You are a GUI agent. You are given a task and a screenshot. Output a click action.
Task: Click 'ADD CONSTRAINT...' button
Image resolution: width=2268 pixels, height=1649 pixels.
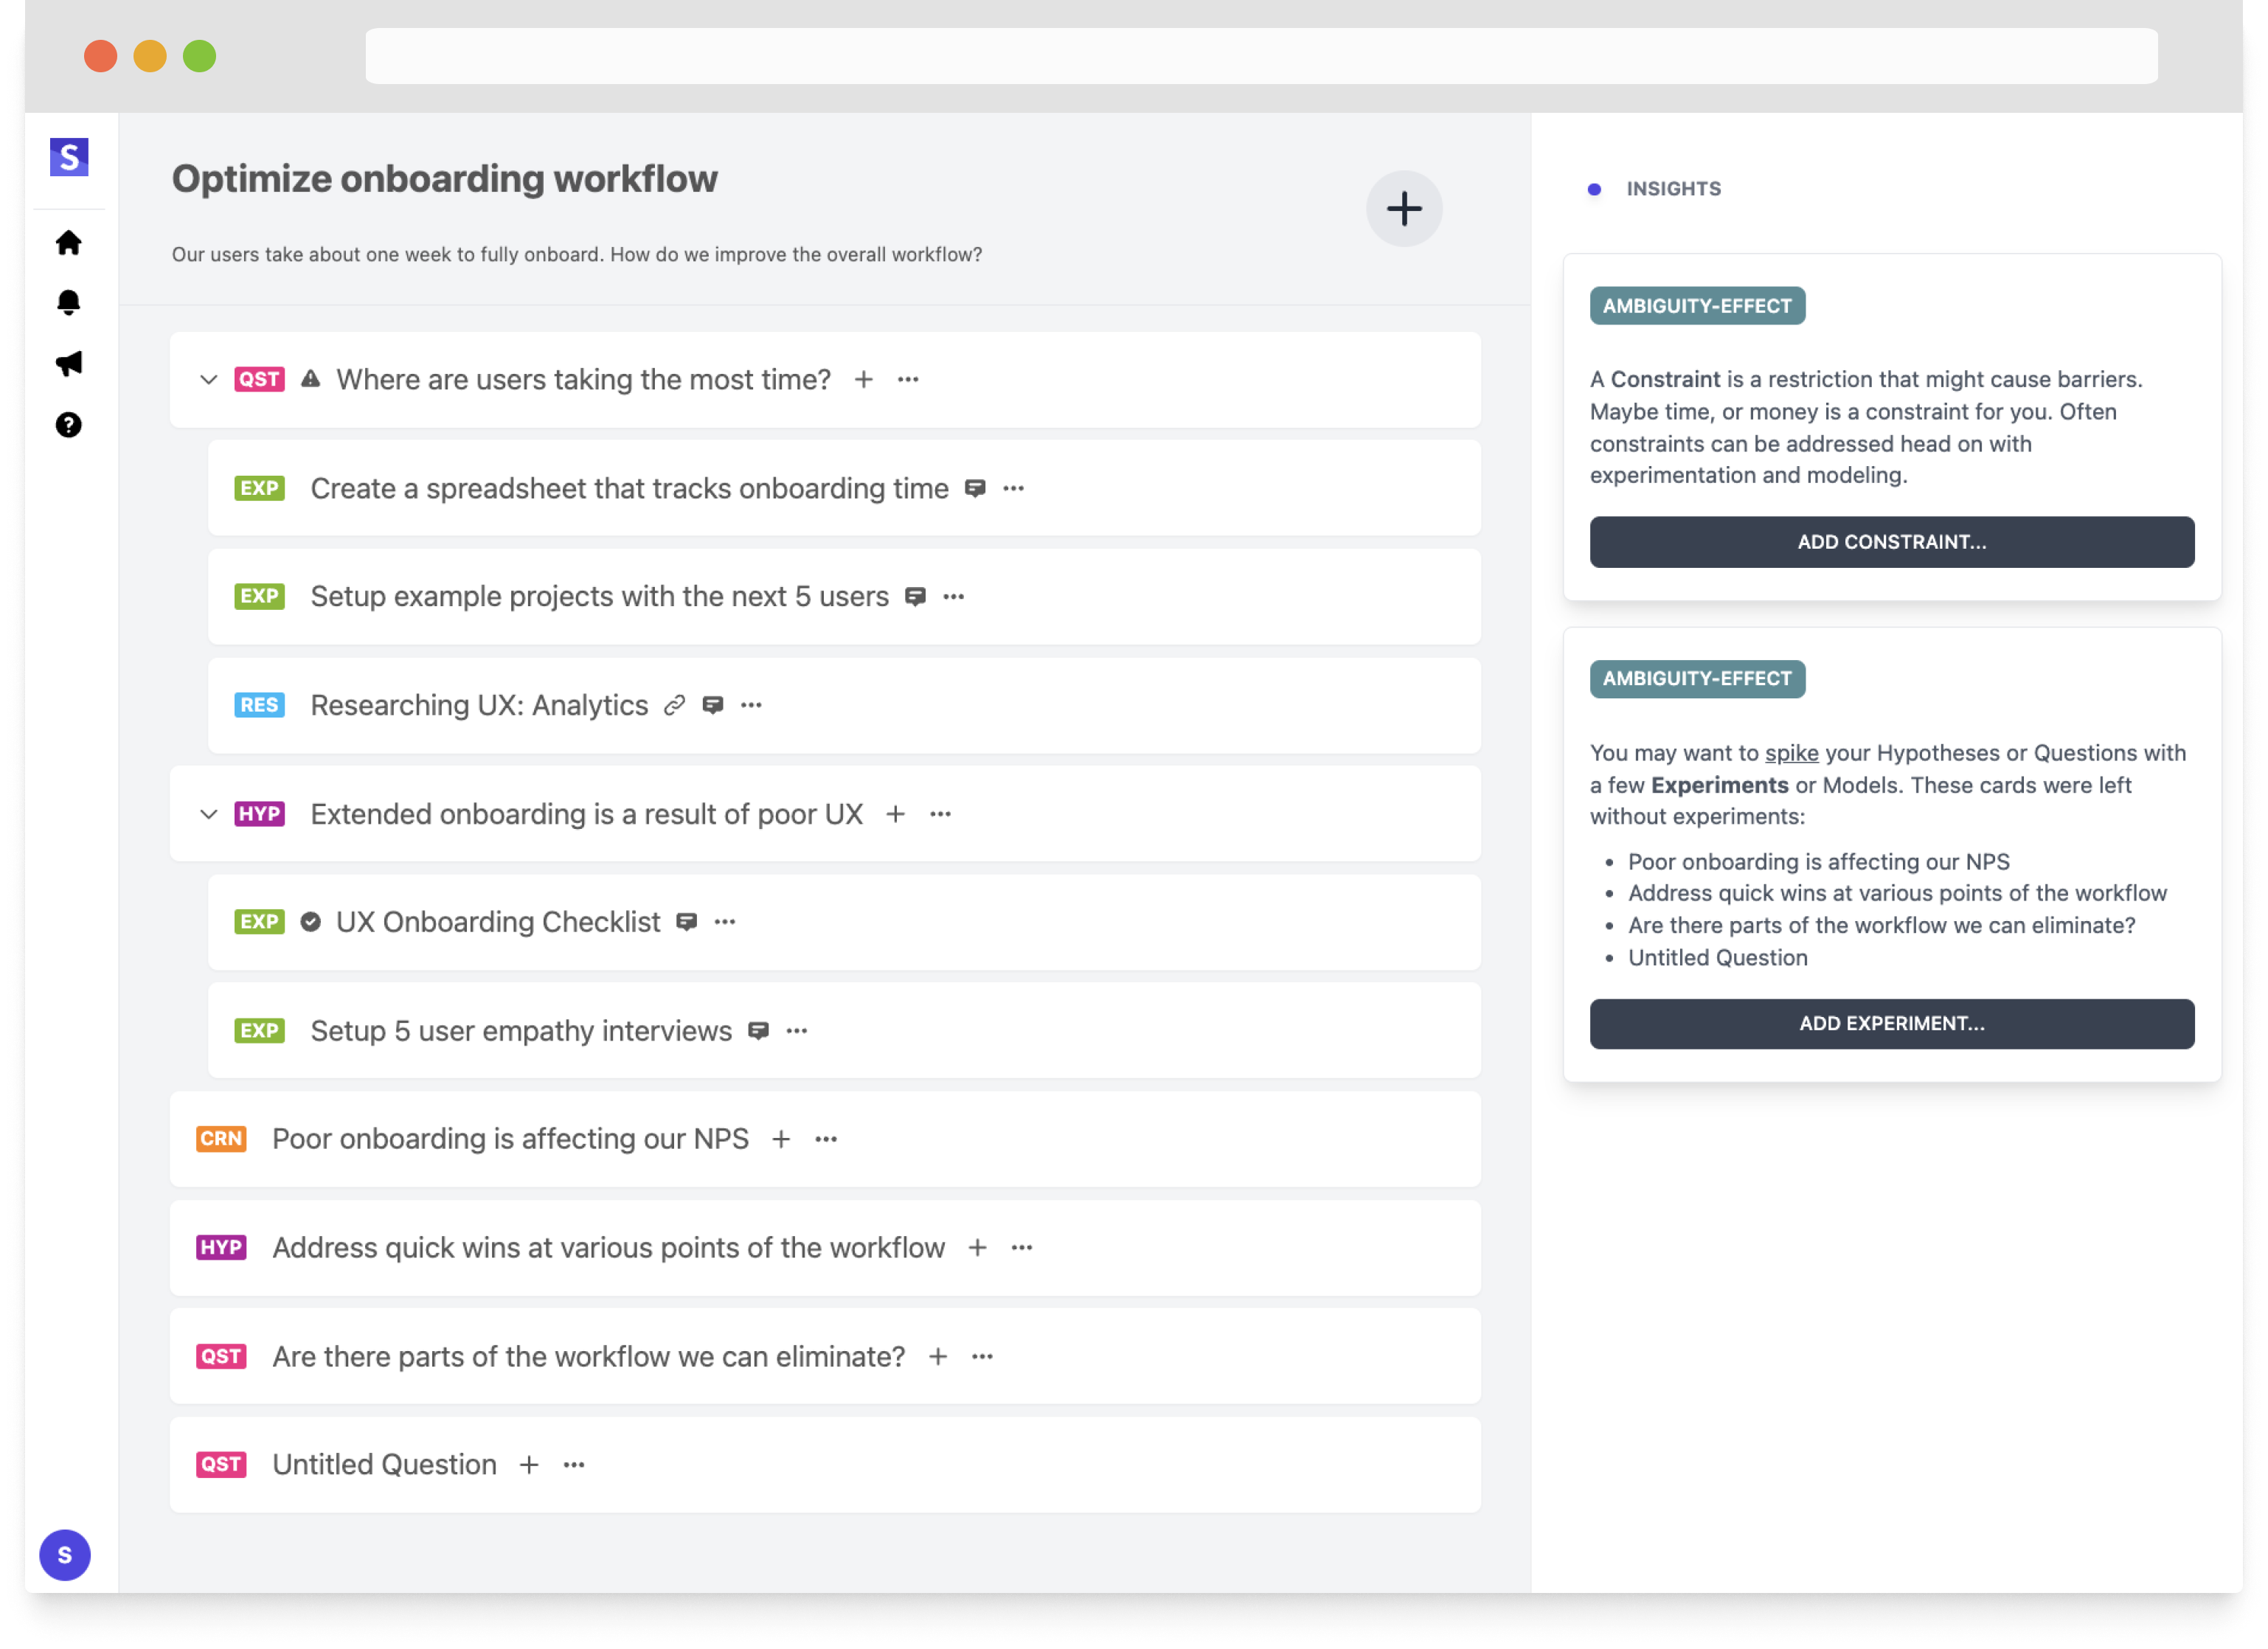tap(1892, 542)
